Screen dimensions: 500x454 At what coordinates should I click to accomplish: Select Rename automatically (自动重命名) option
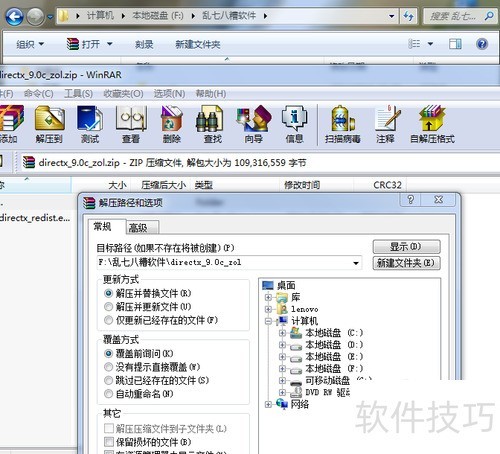click(139, 394)
